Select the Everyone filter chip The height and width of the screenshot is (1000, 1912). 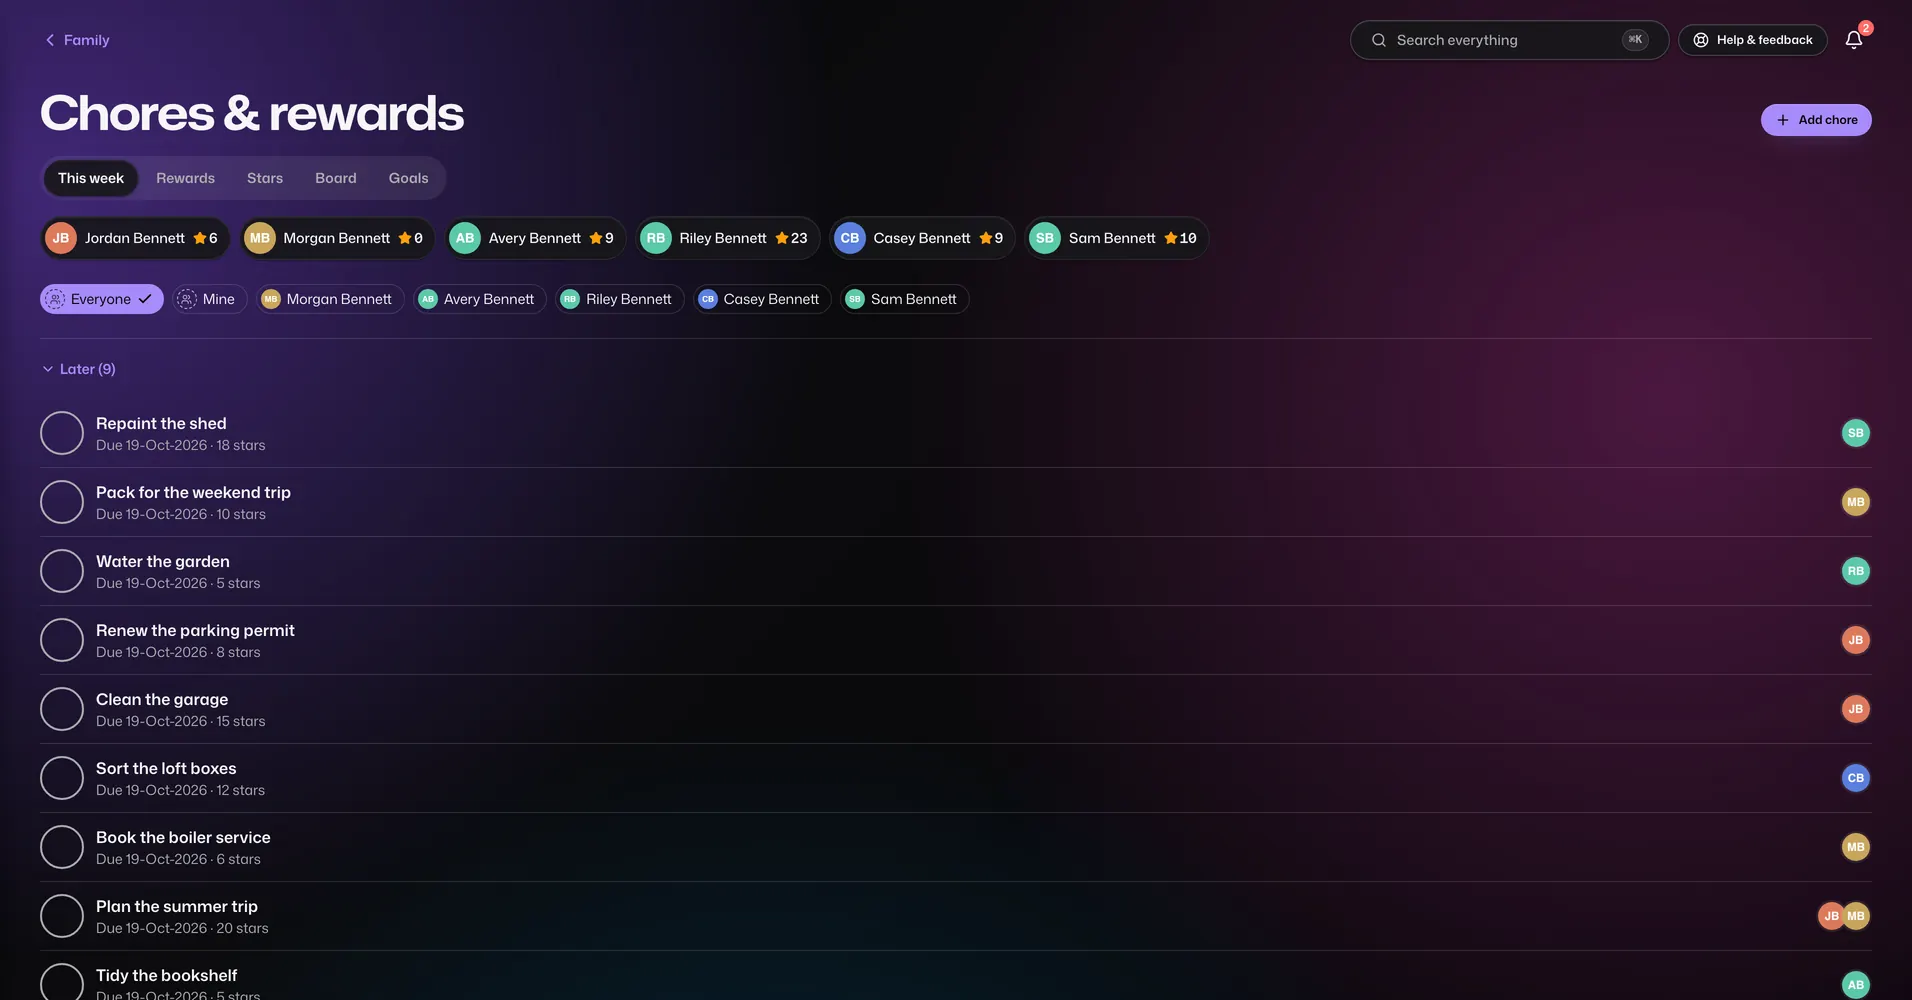[102, 299]
